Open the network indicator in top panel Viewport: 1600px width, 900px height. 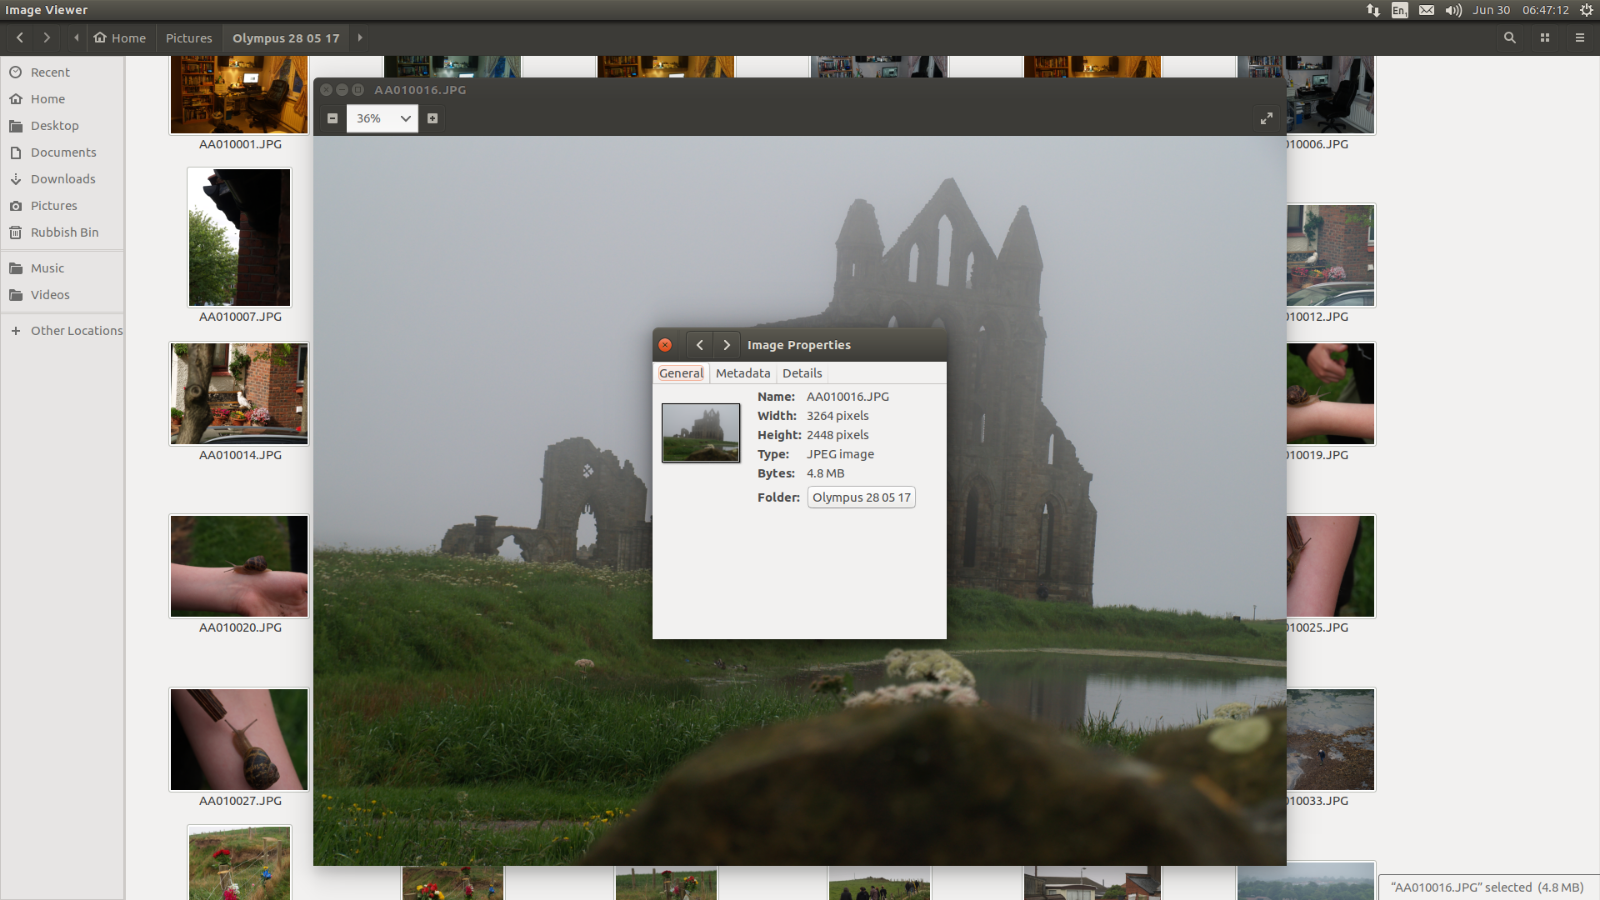point(1373,10)
